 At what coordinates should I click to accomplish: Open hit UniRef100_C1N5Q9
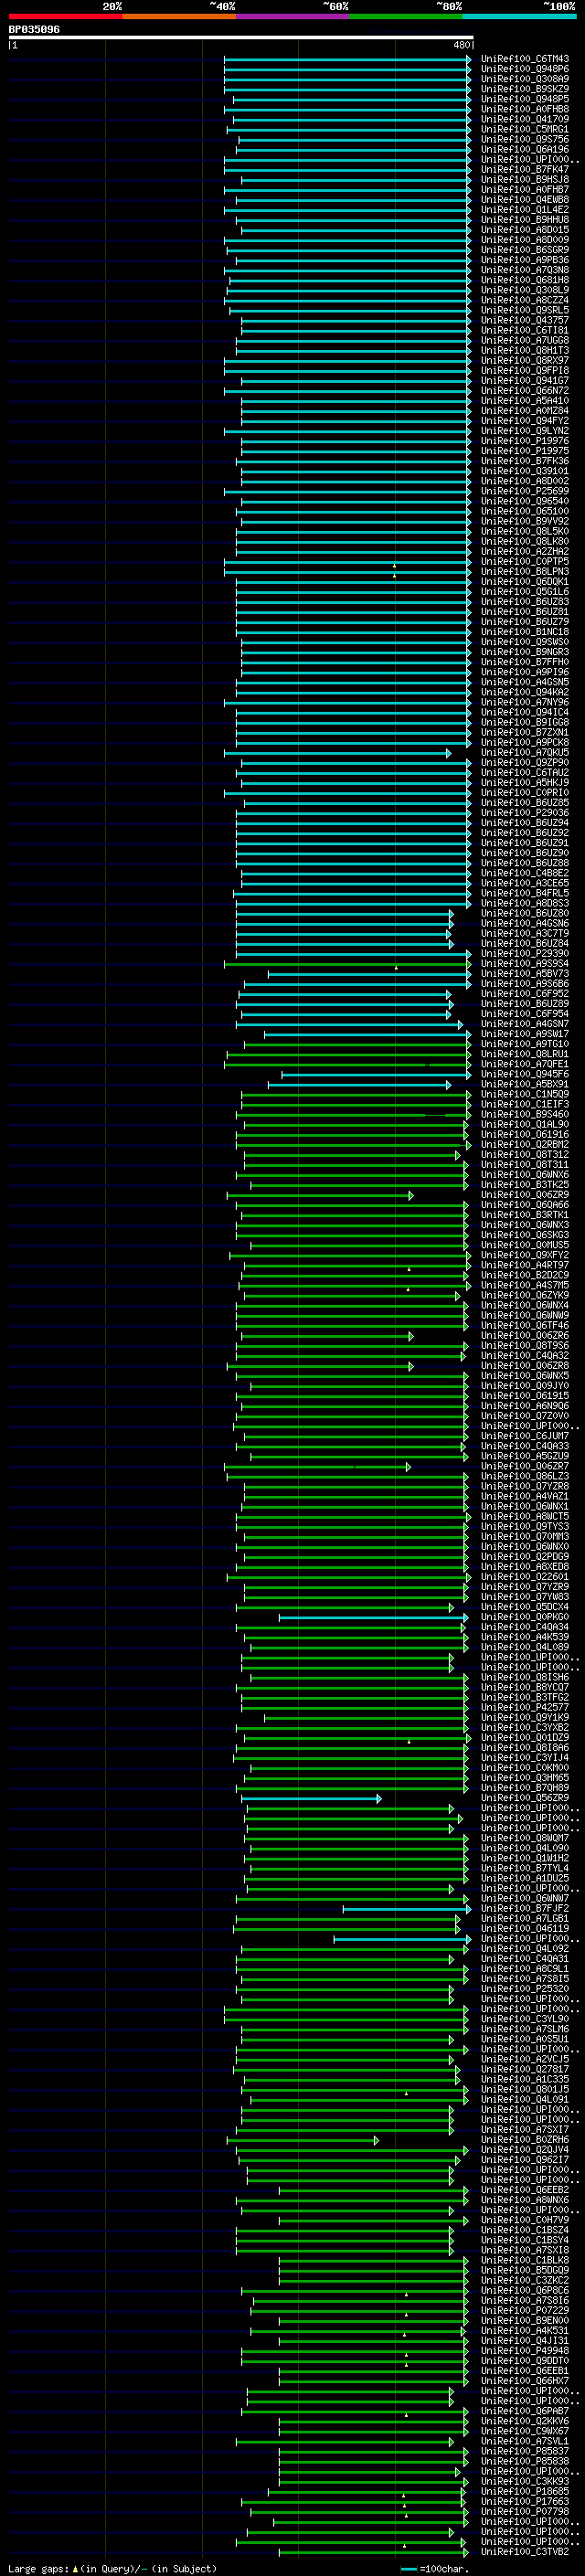pyautogui.click(x=525, y=1095)
